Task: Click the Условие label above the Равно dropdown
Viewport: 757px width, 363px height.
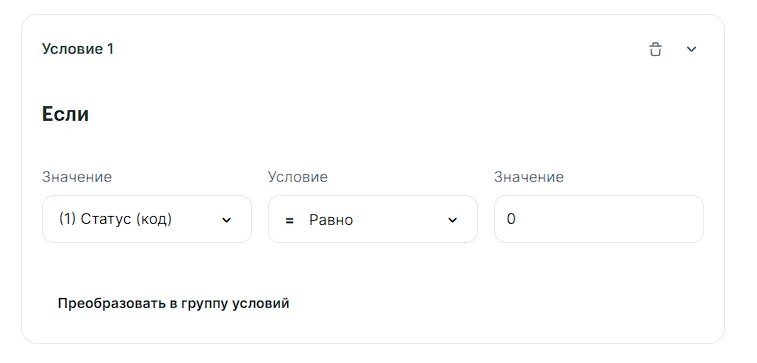Action: (x=298, y=177)
